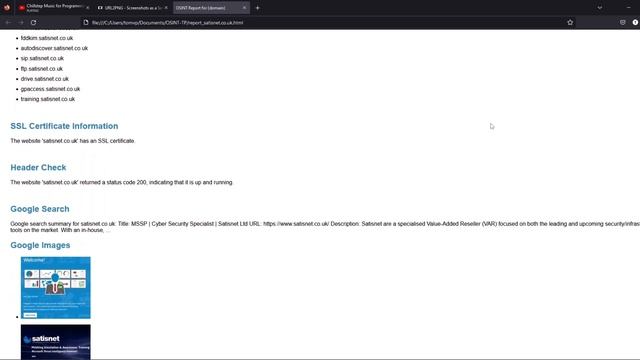Close the URL2PNG tab
Image resolution: width=640 pixels, height=360 pixels.
pos(166,8)
